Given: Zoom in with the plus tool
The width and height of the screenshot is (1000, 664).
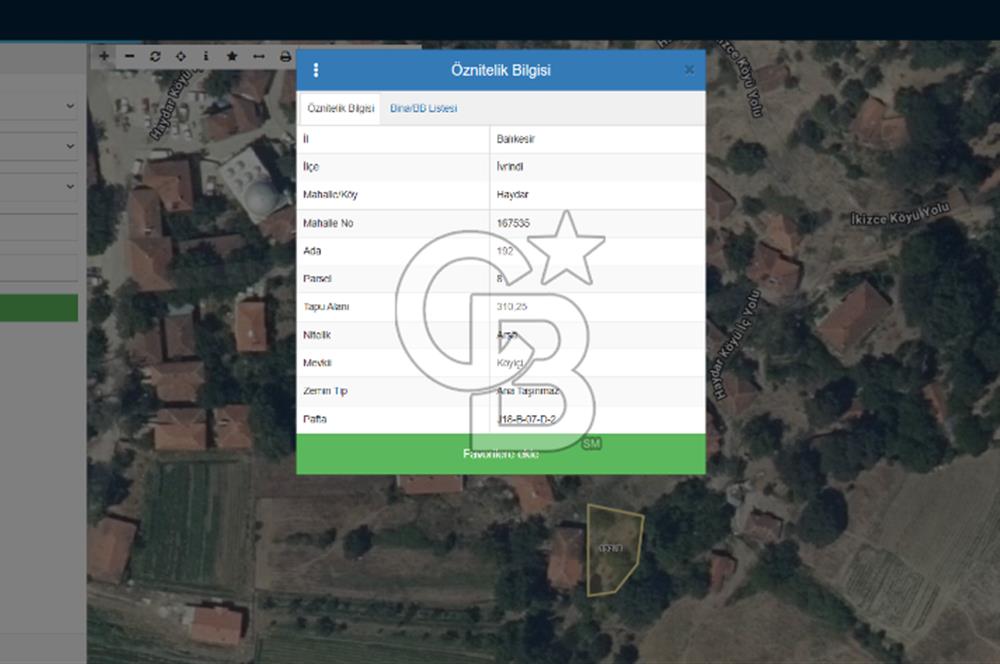Looking at the screenshot, I should [x=104, y=56].
